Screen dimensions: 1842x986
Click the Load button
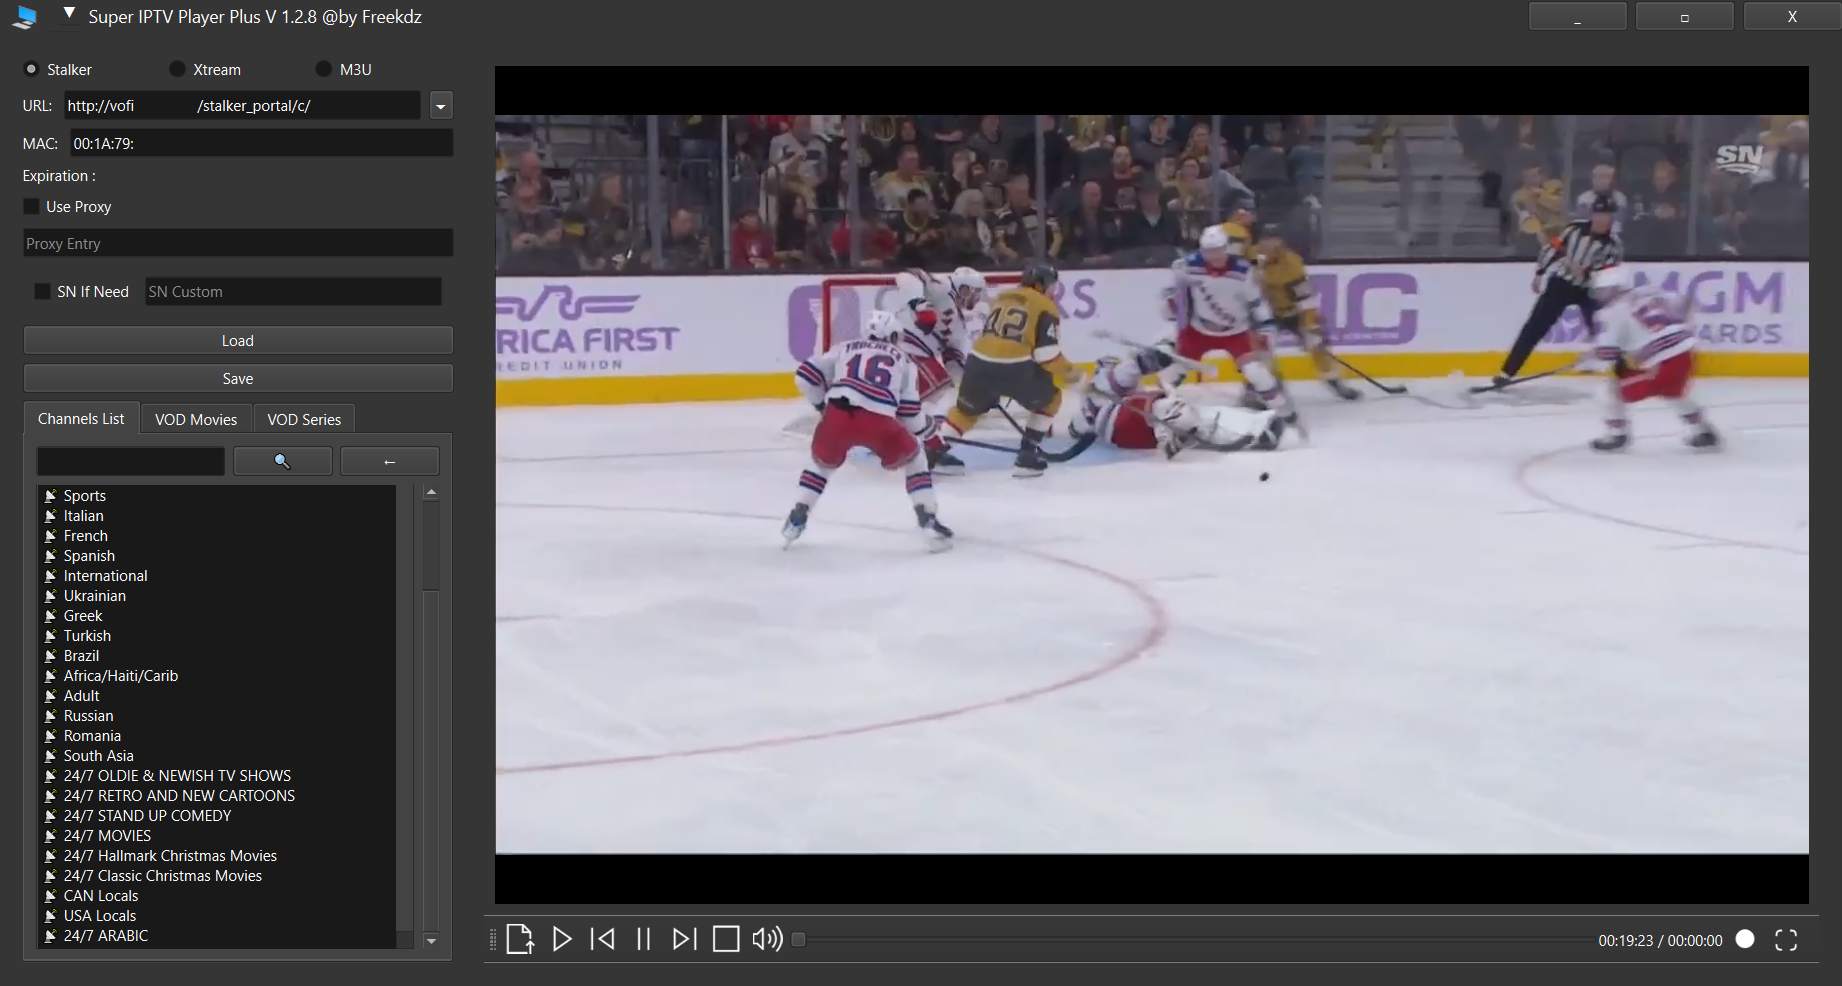[x=238, y=340]
